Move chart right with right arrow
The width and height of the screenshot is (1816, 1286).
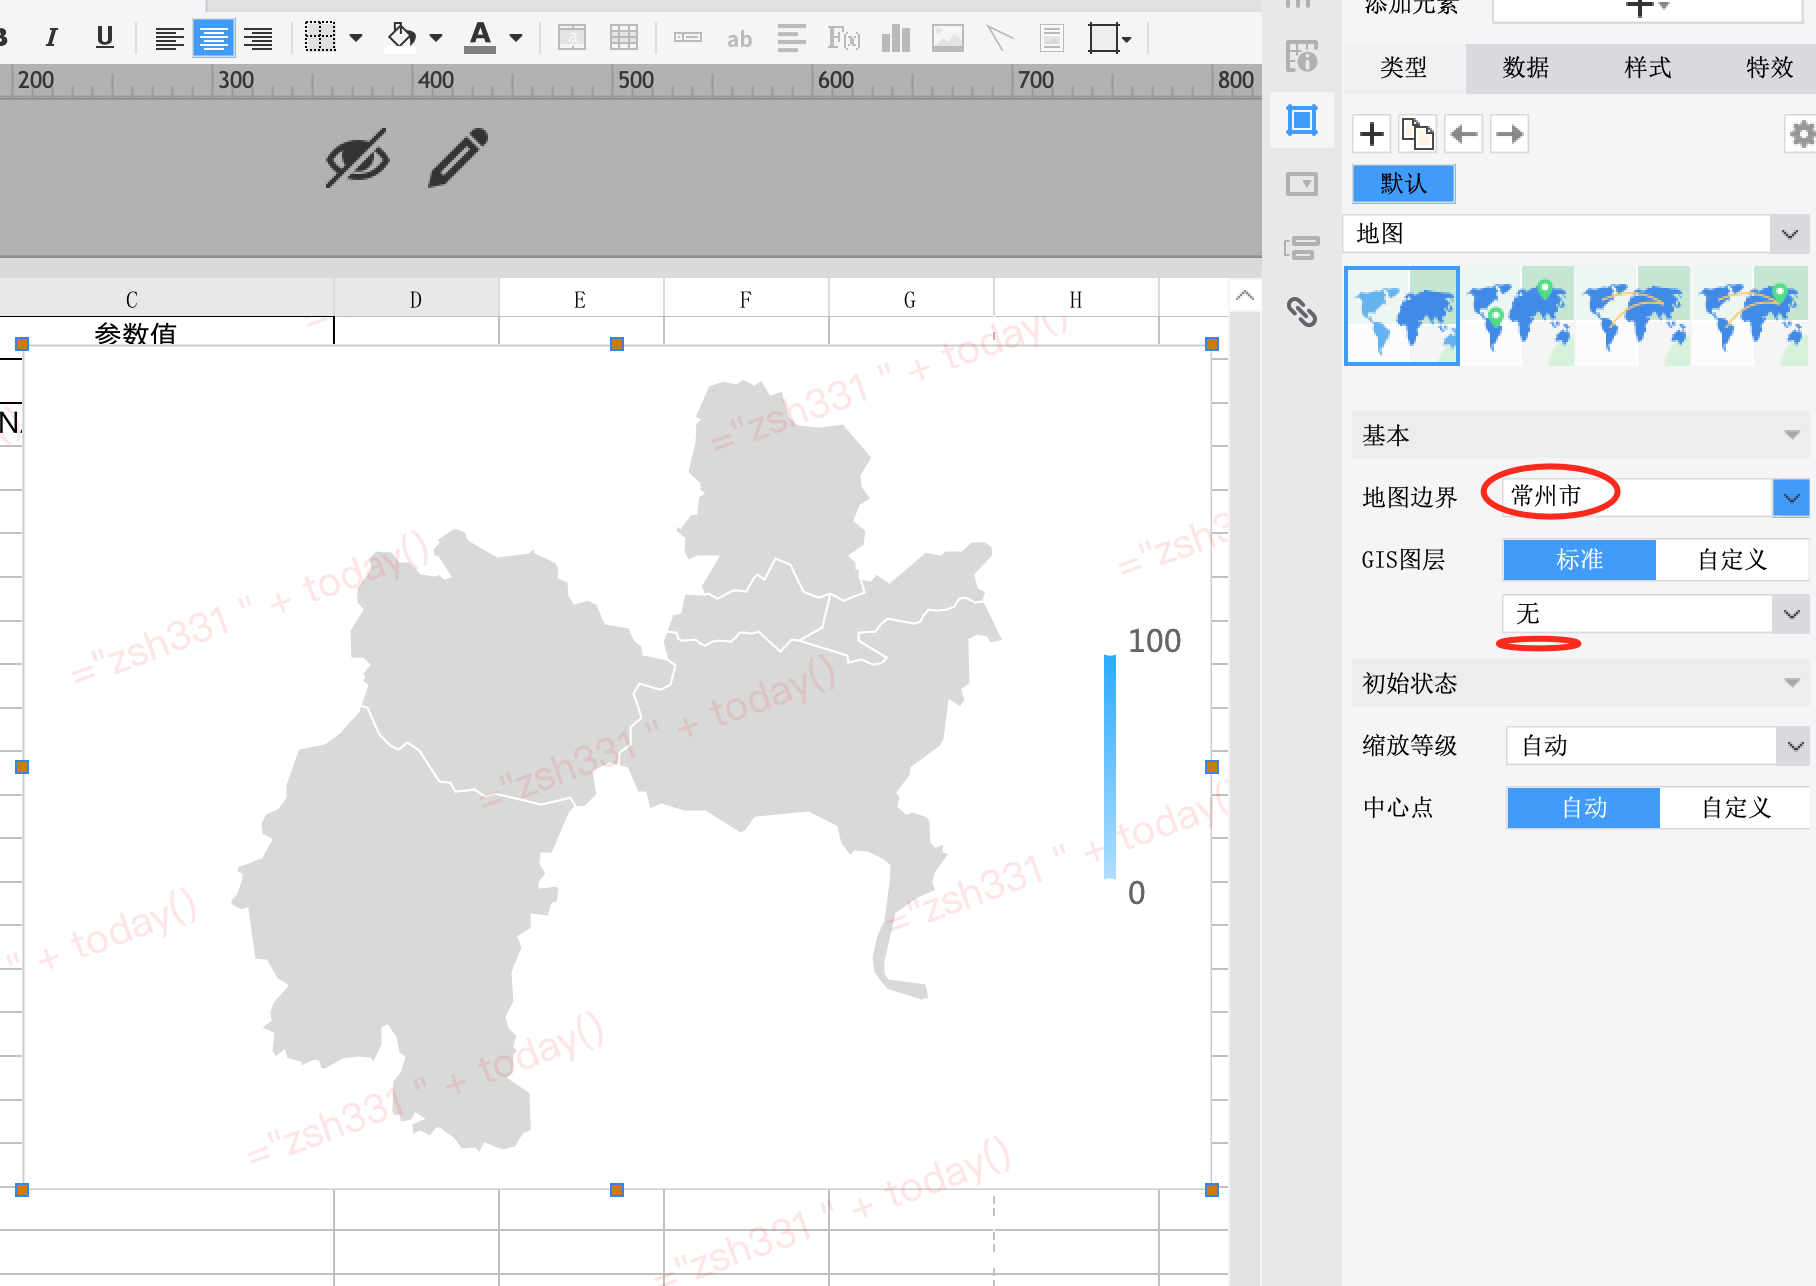pos(1510,133)
